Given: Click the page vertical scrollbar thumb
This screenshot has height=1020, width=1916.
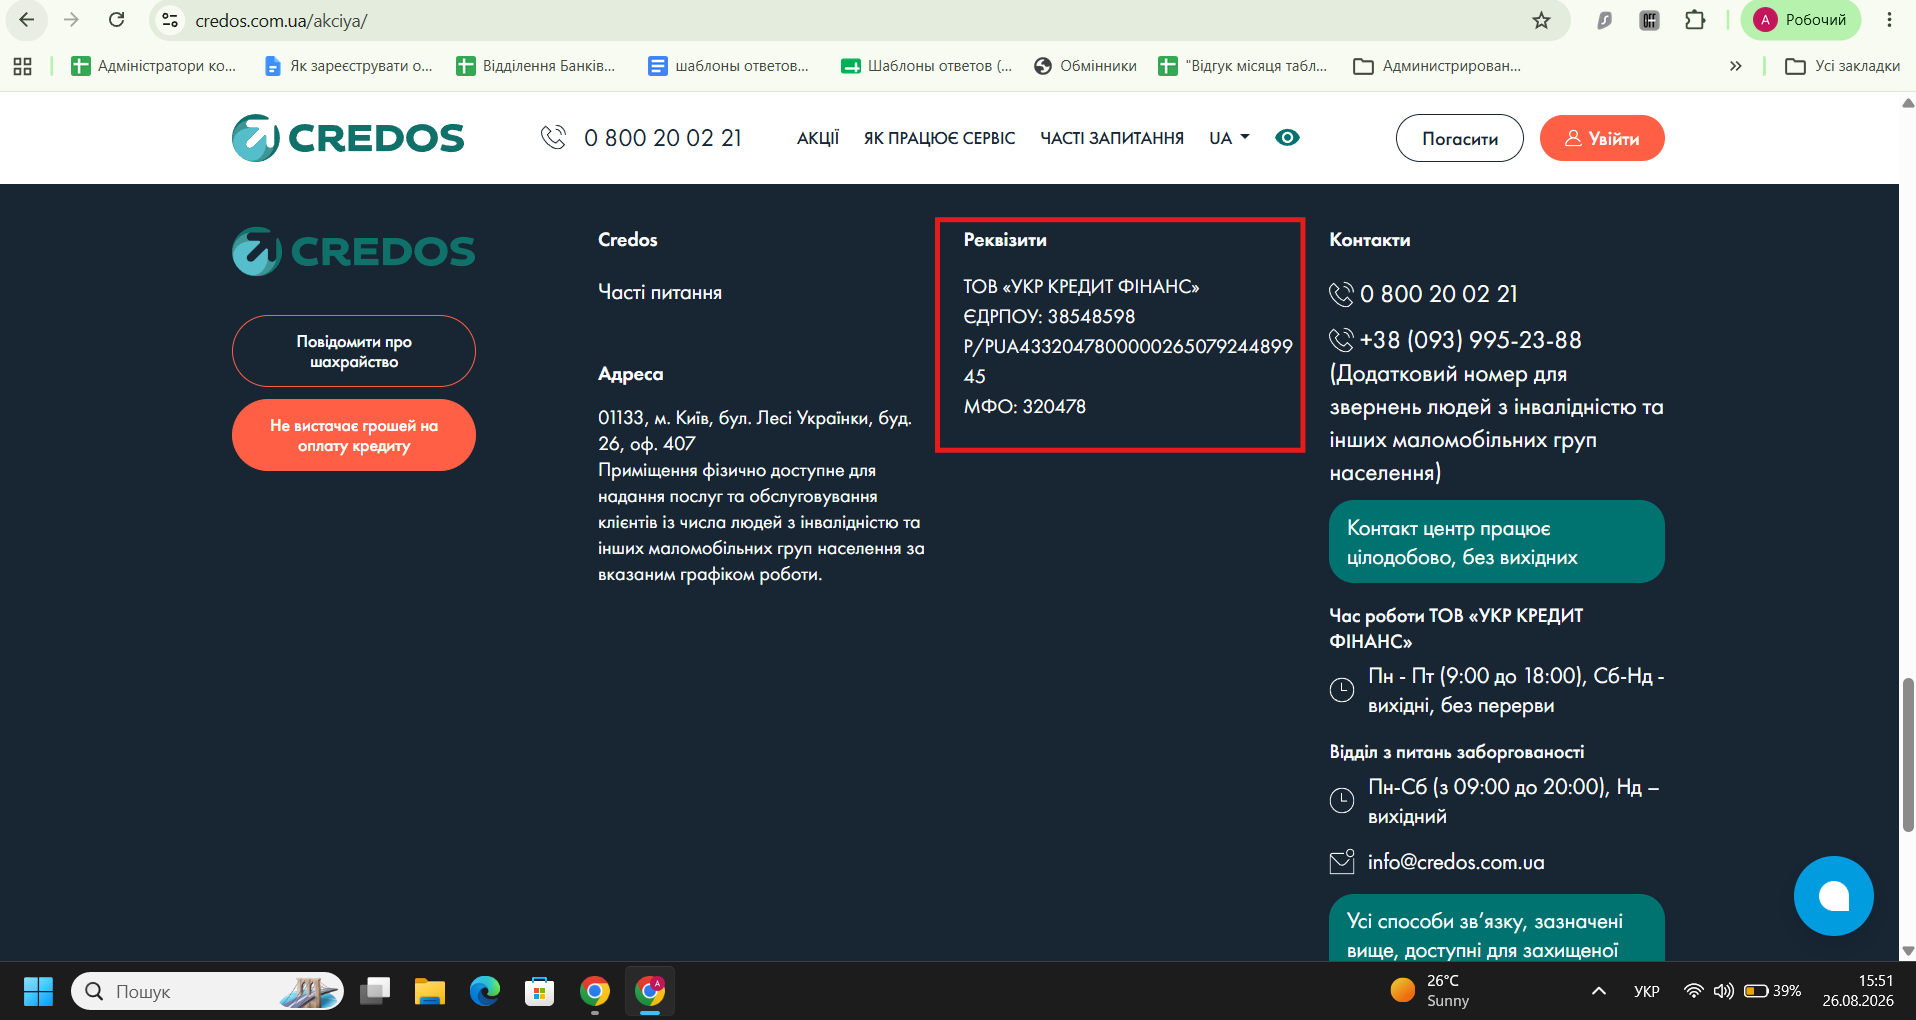Looking at the screenshot, I should (1907, 754).
